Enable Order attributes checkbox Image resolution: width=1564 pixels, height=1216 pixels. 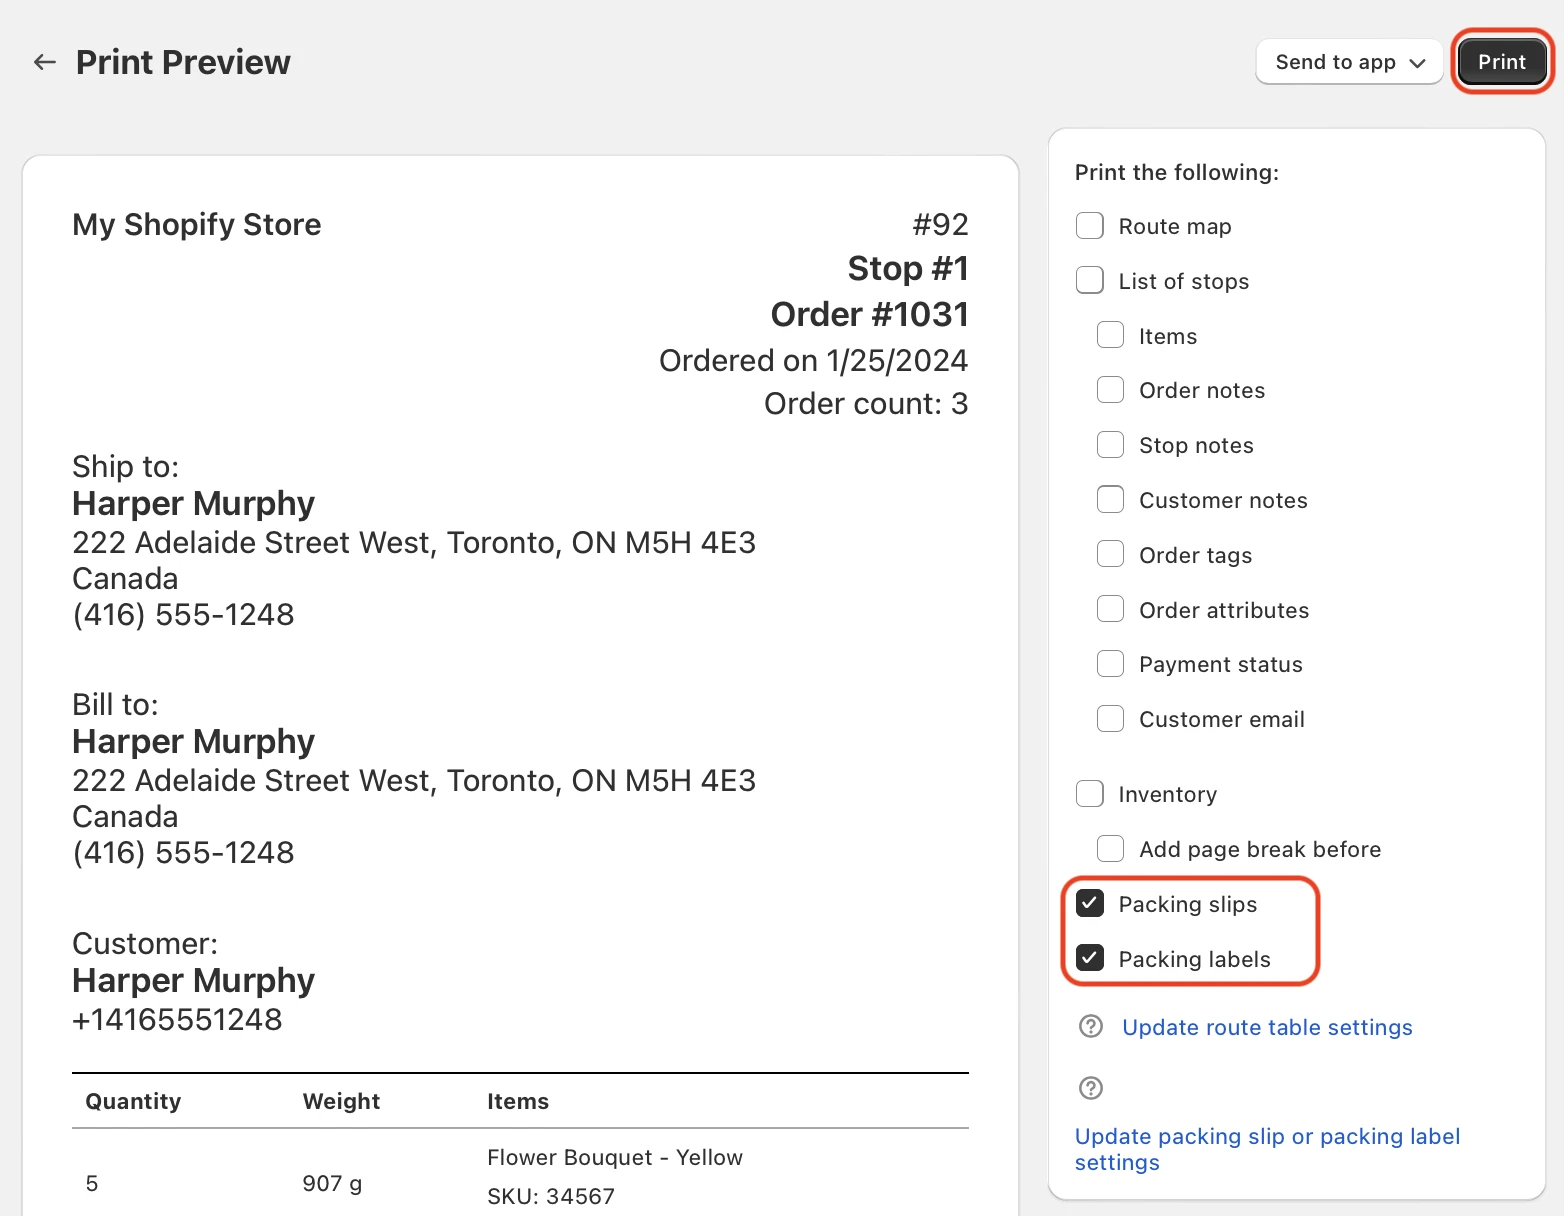click(1111, 609)
